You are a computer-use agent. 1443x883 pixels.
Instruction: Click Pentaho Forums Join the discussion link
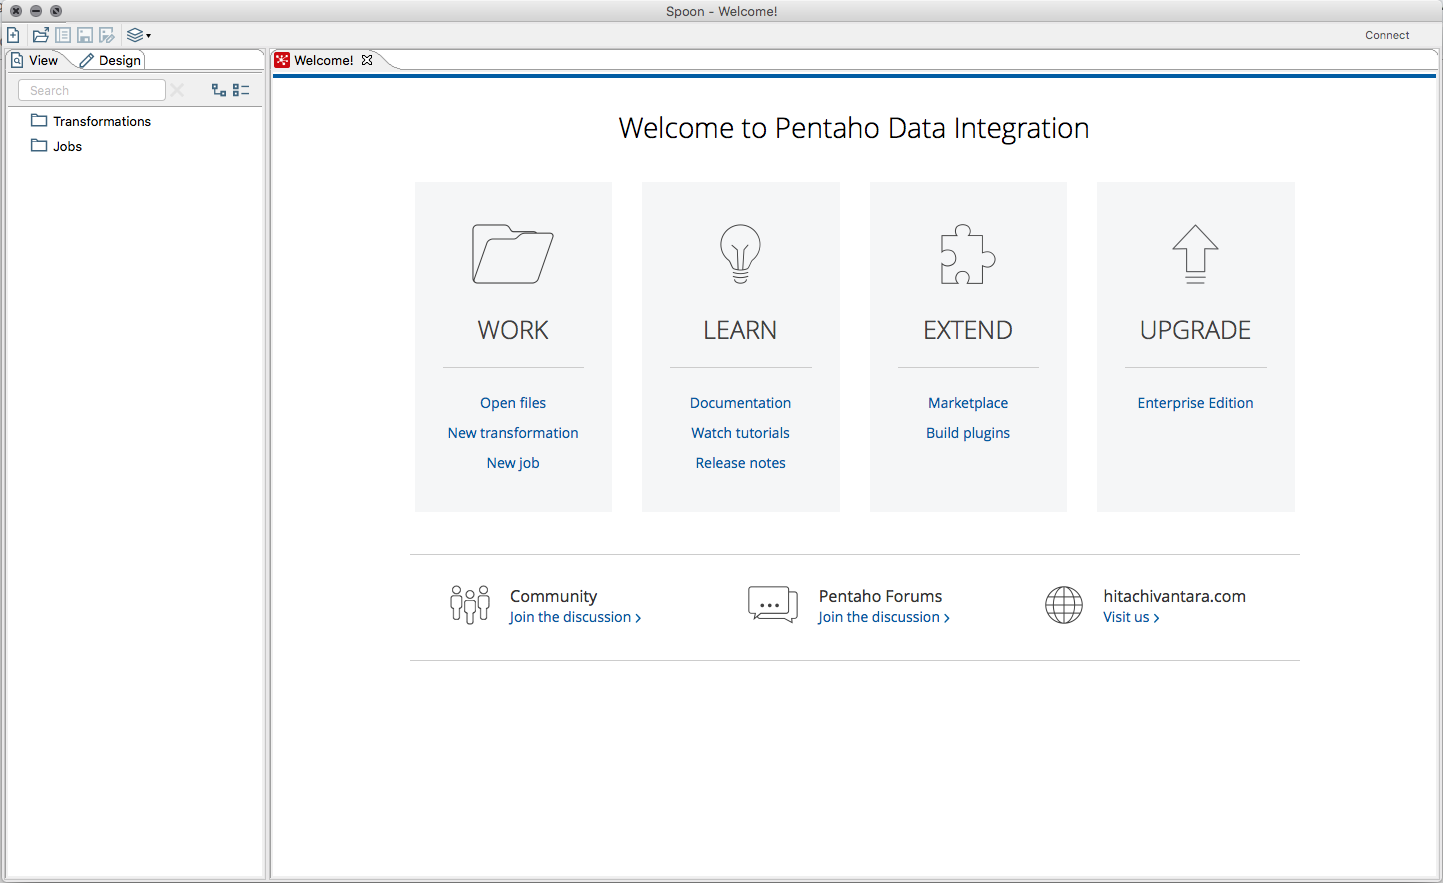point(884,617)
